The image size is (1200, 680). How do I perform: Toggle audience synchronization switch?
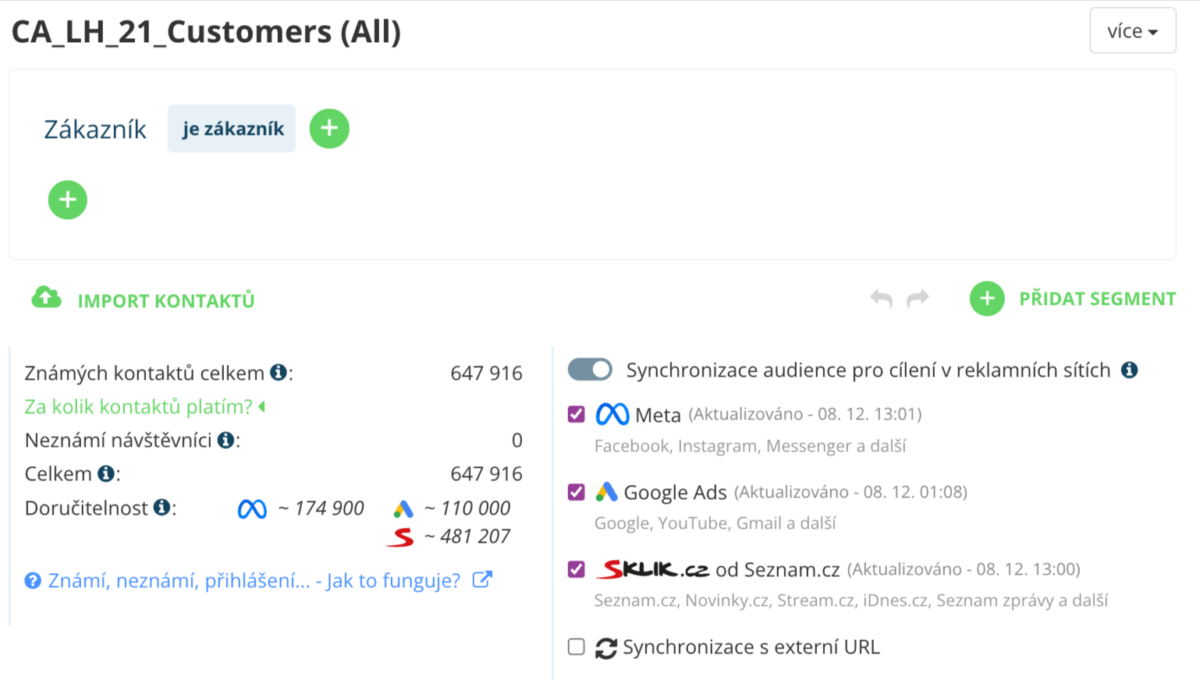click(x=590, y=370)
